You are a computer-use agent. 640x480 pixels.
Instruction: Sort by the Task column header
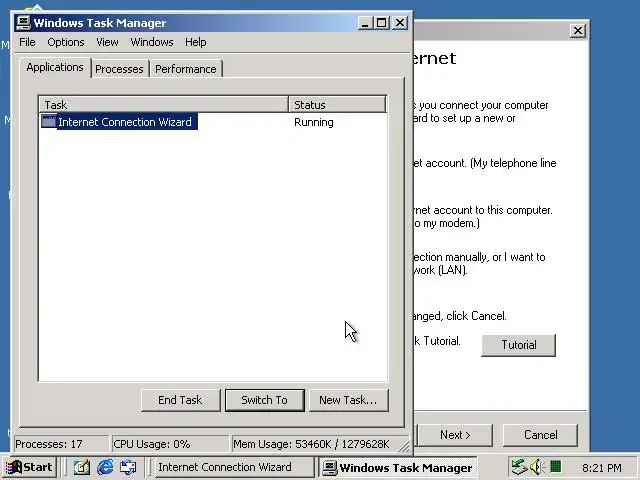(163, 104)
